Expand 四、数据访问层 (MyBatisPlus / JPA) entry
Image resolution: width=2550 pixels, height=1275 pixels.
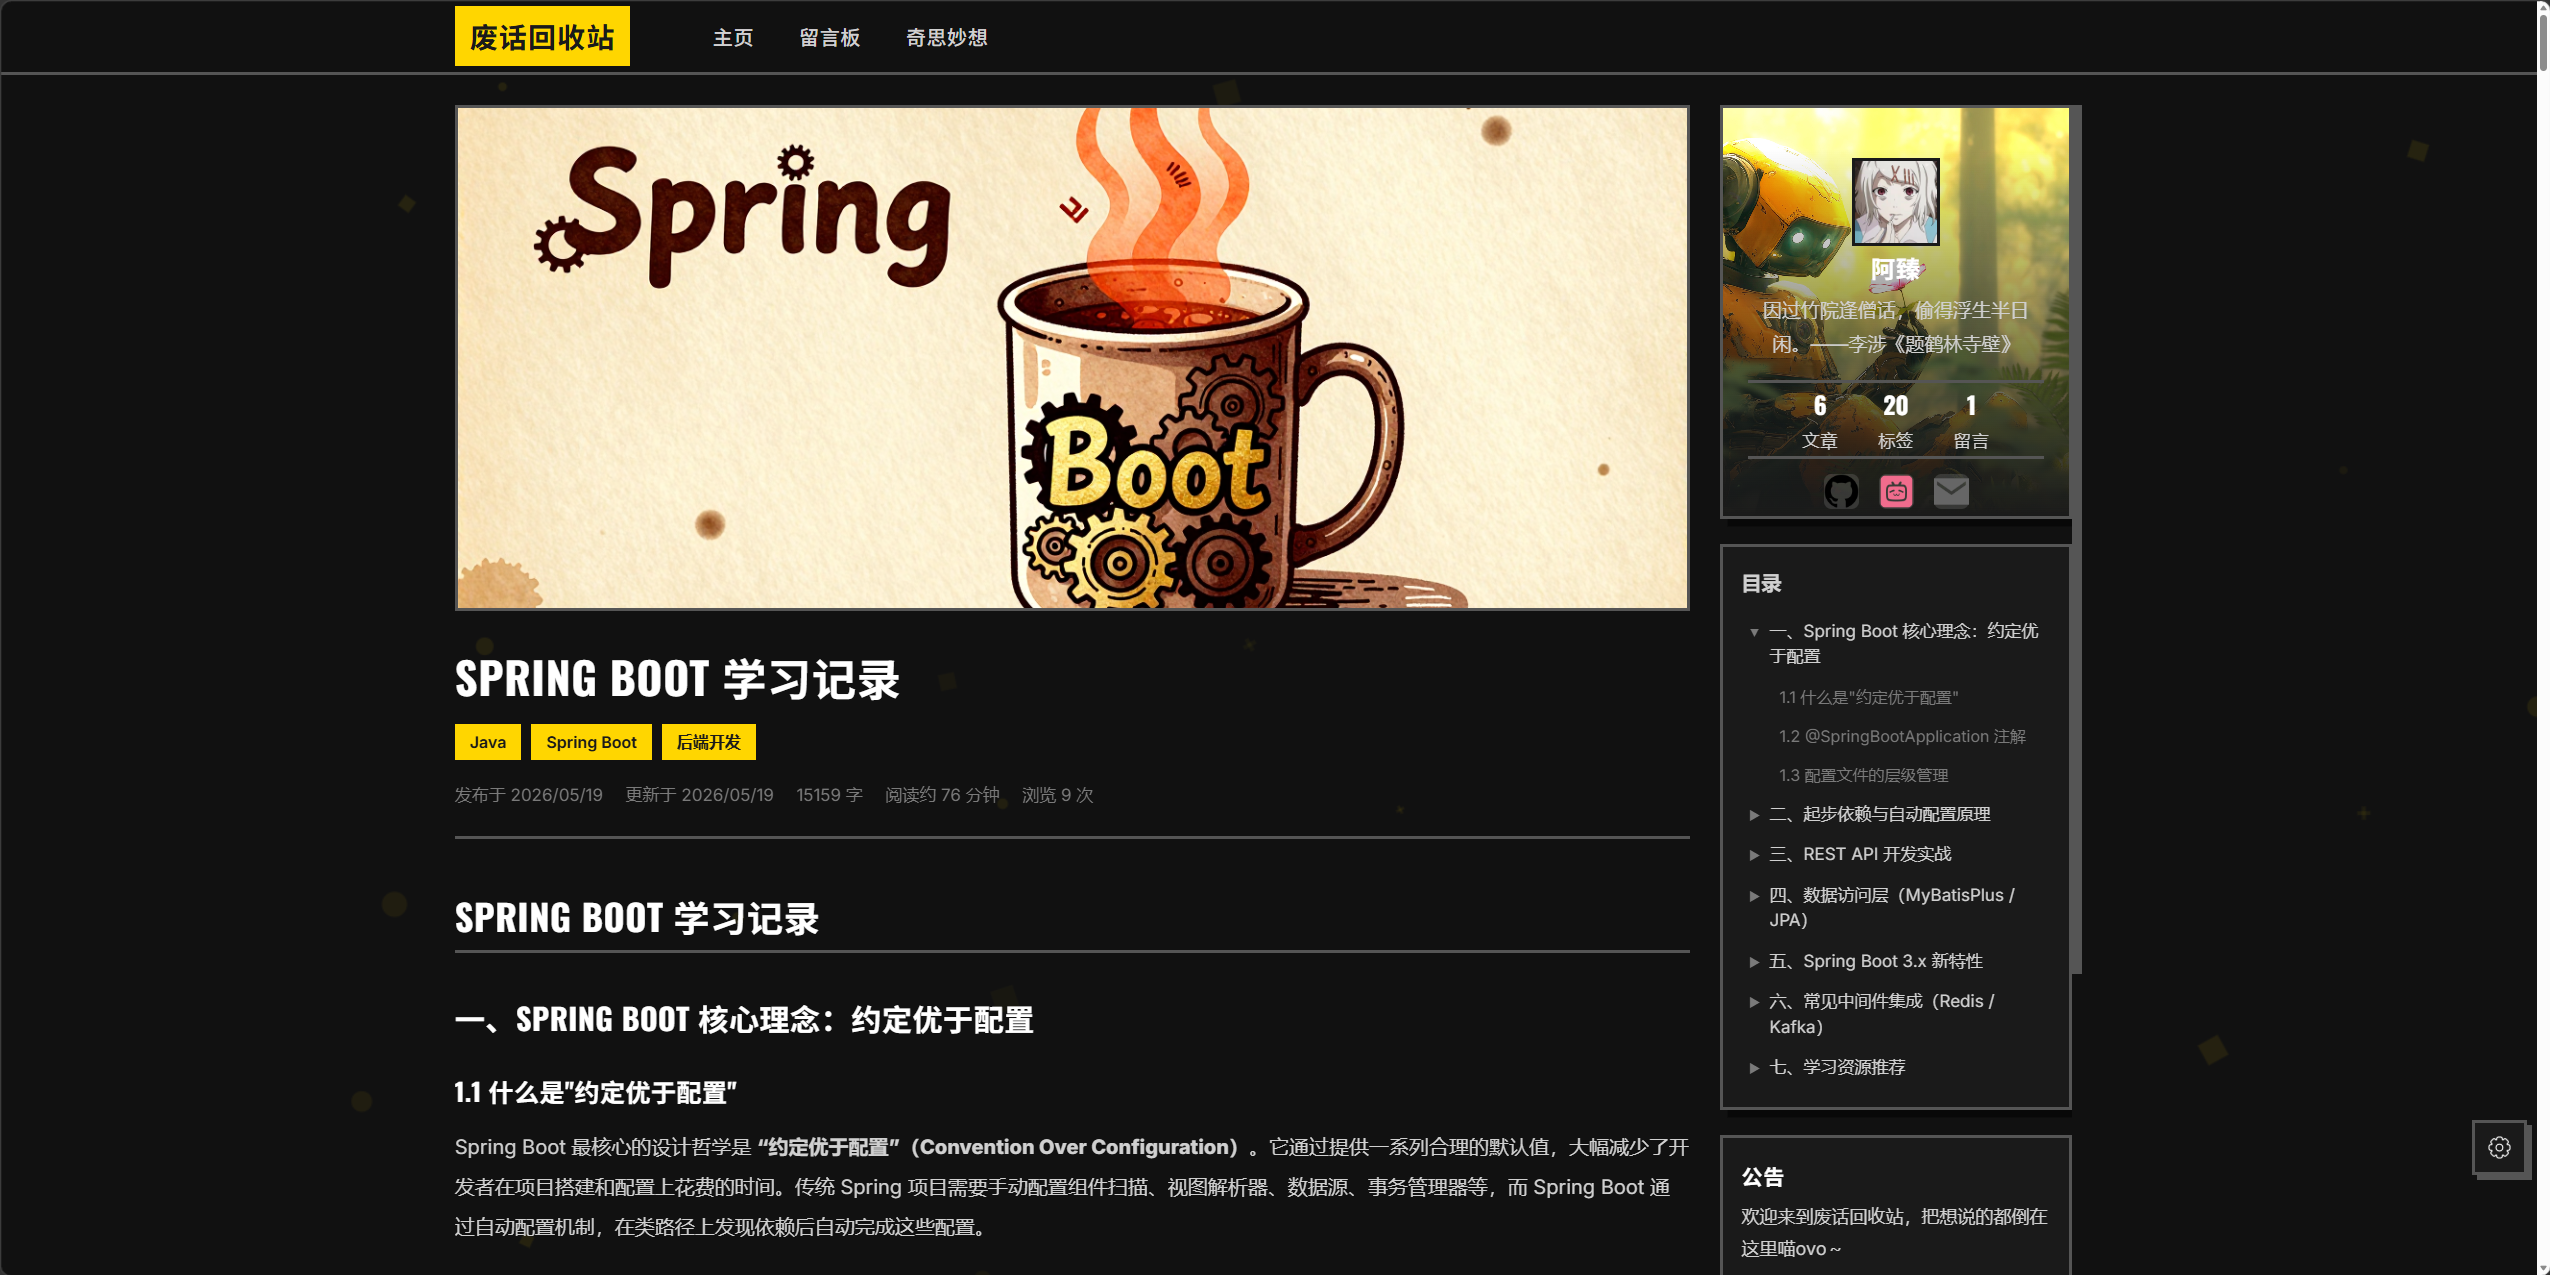(1754, 896)
